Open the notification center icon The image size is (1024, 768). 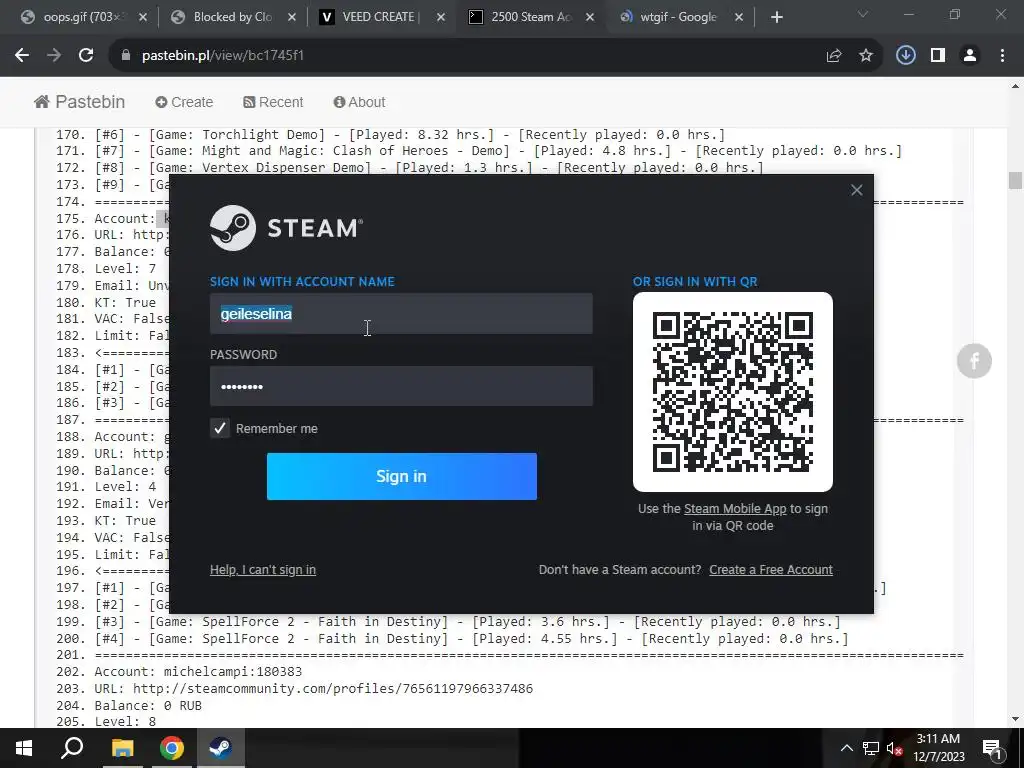[x=992, y=748]
